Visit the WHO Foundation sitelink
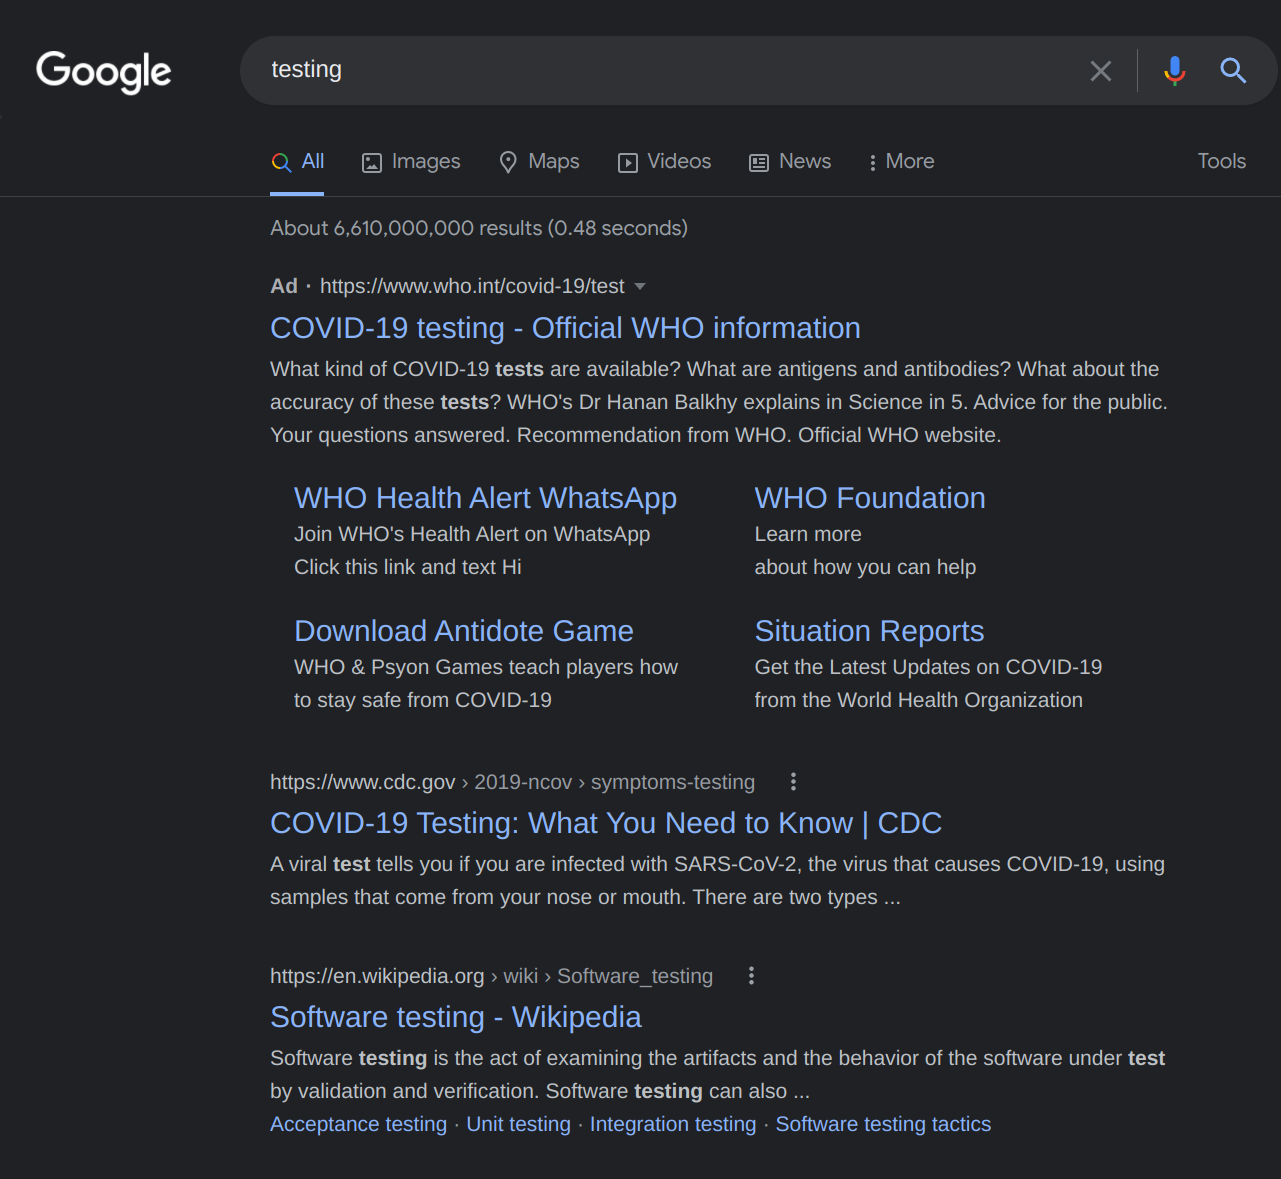The image size is (1281, 1179). click(x=870, y=498)
